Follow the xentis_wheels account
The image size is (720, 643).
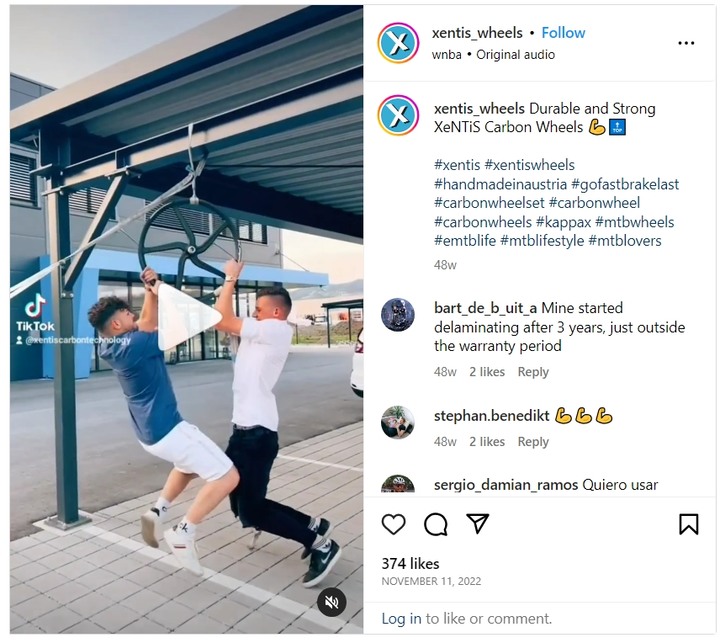point(563,33)
